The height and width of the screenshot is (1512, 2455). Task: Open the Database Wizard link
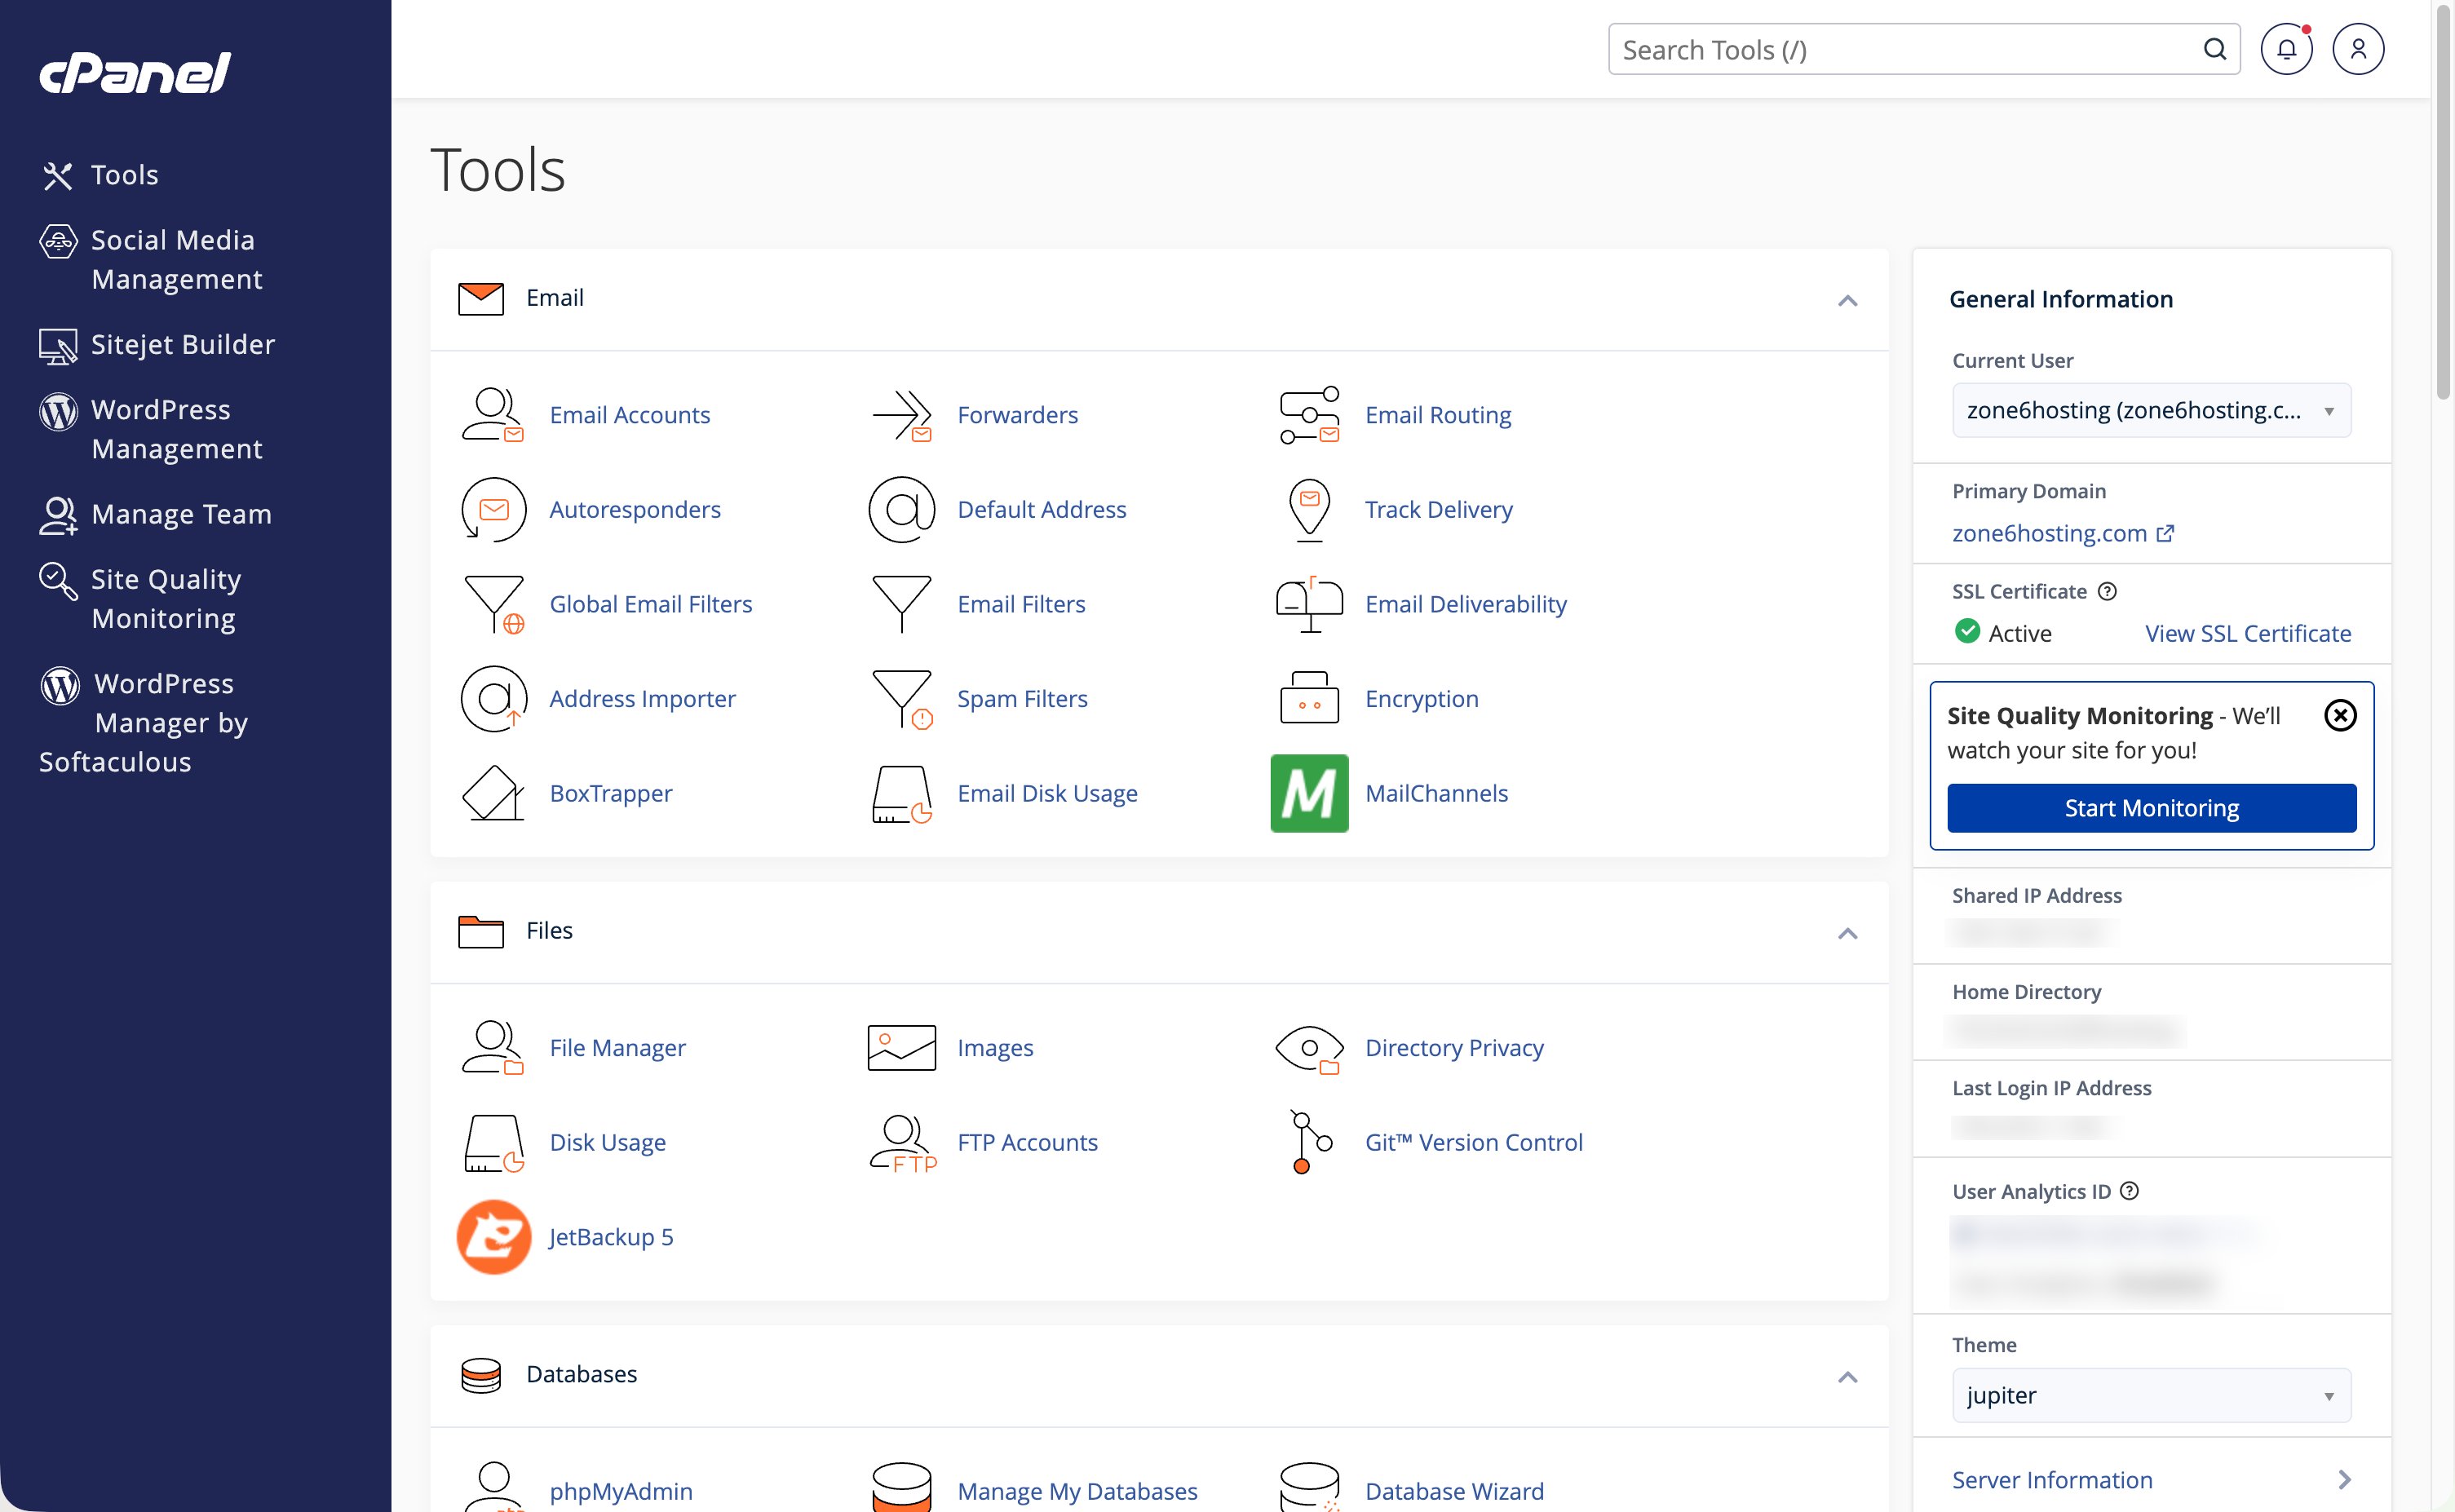pos(1454,1491)
